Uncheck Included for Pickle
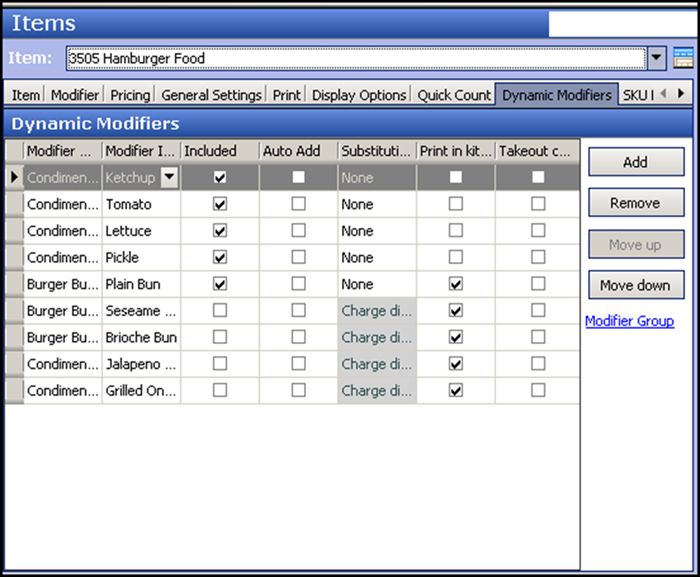Image resolution: width=700 pixels, height=577 pixels. click(x=220, y=257)
